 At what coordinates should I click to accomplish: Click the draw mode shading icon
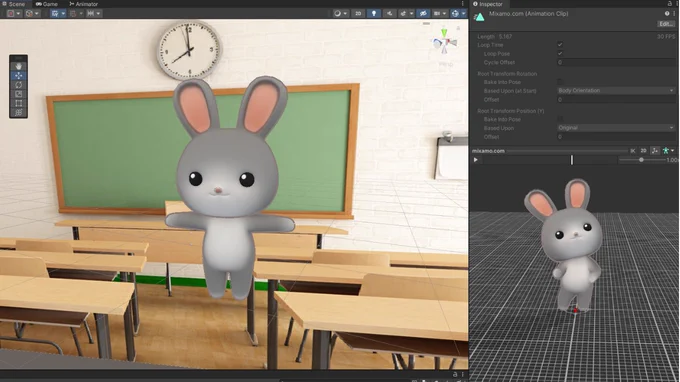(x=337, y=13)
